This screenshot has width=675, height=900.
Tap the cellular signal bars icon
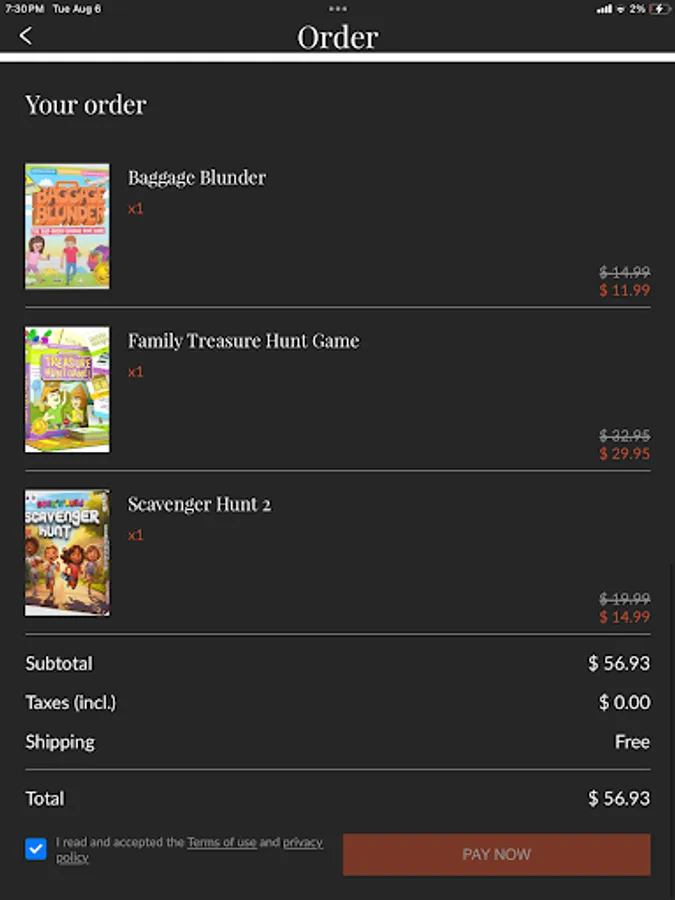(x=603, y=8)
